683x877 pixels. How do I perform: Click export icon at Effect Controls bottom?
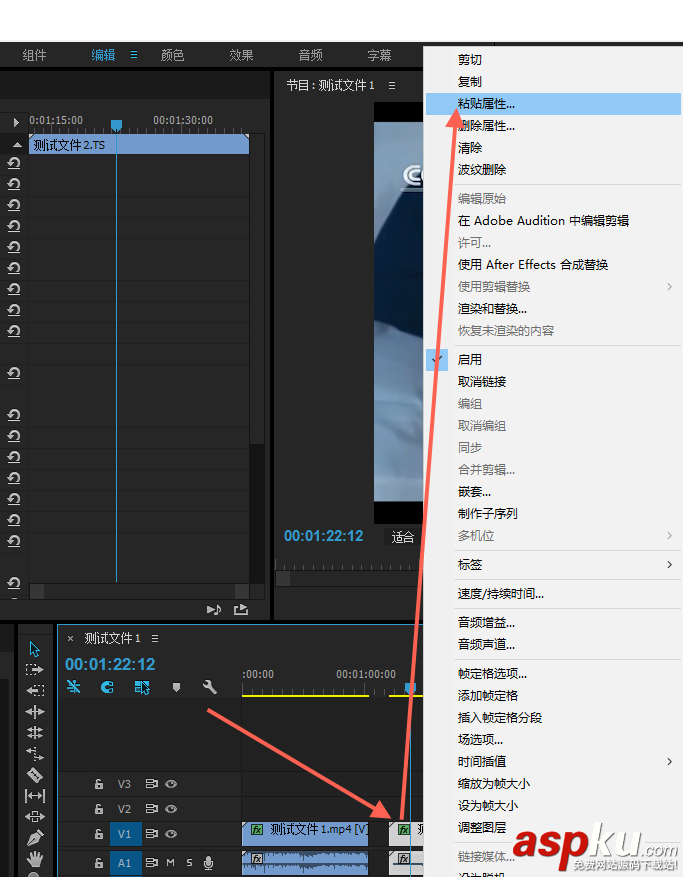(241, 610)
